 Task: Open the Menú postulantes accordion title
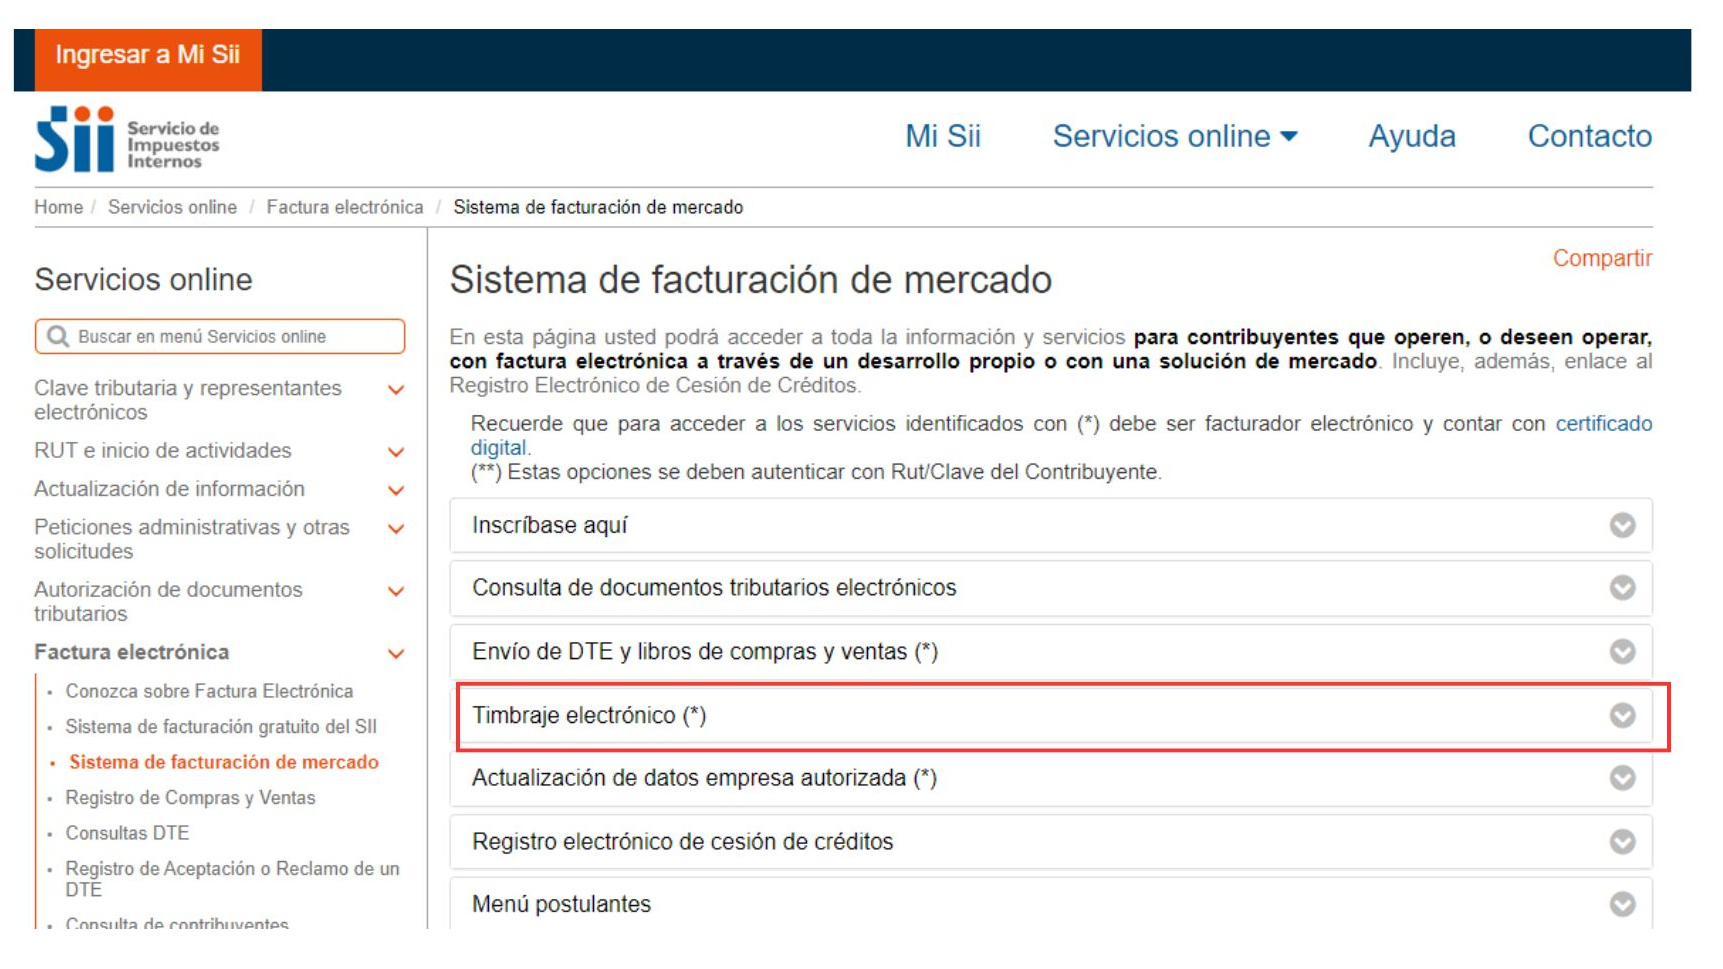561,904
